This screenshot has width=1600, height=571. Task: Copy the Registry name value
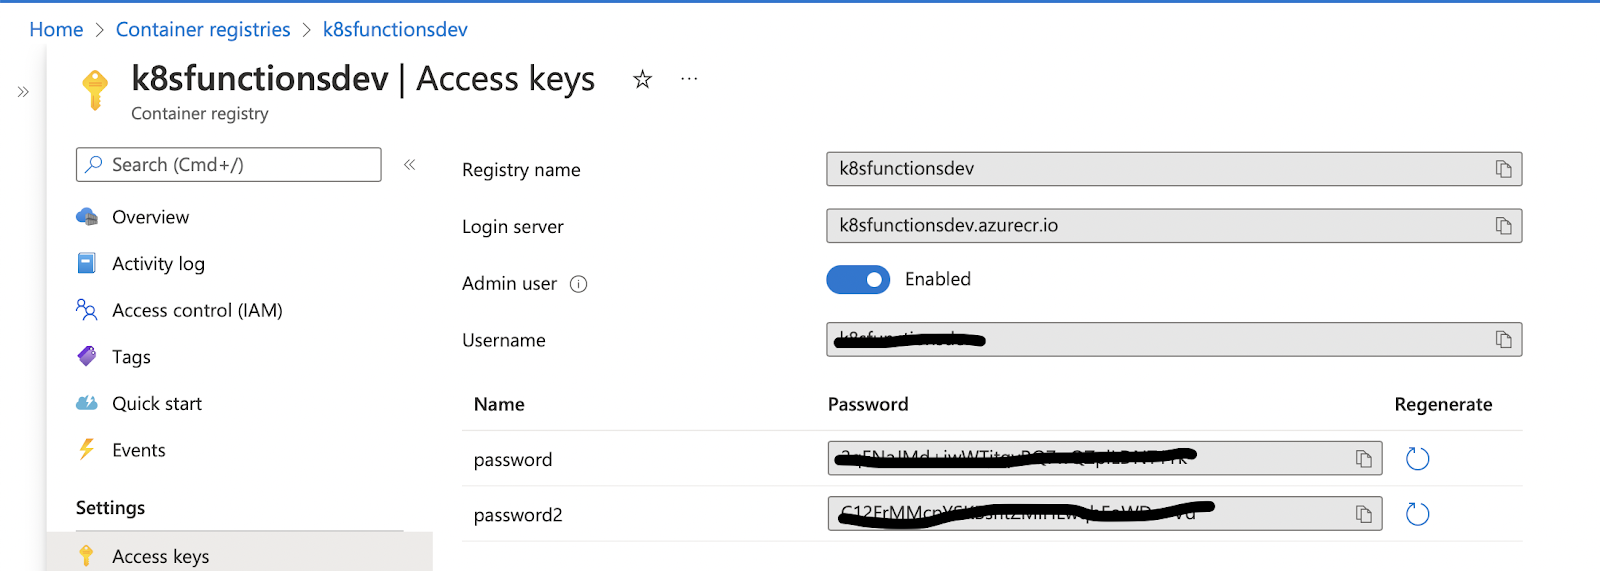click(1503, 169)
